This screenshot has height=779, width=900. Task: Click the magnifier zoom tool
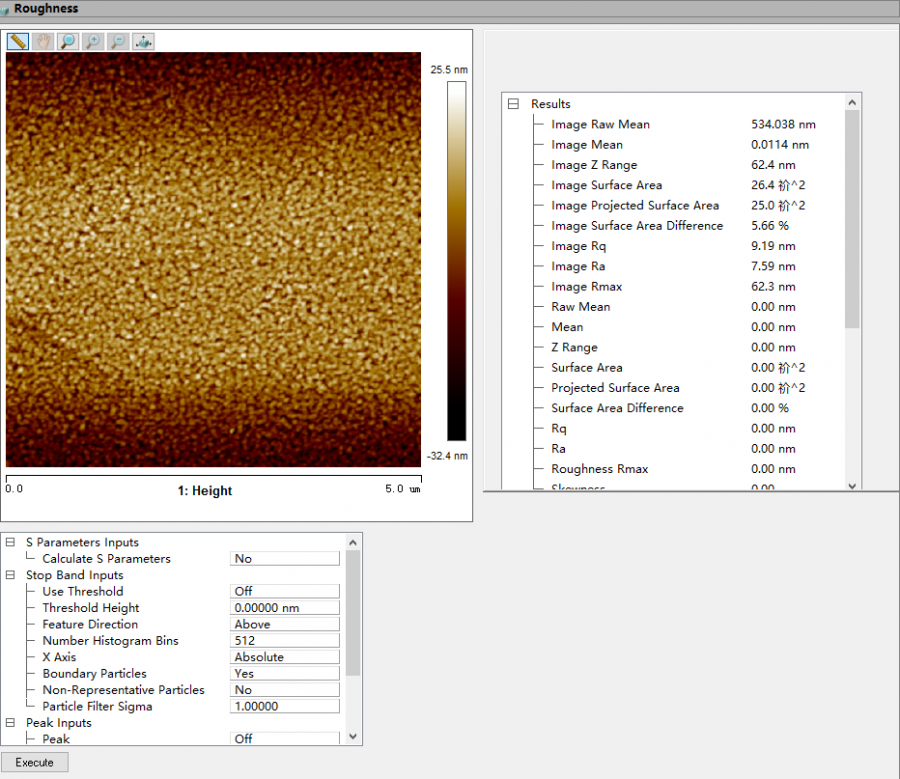click(67, 41)
